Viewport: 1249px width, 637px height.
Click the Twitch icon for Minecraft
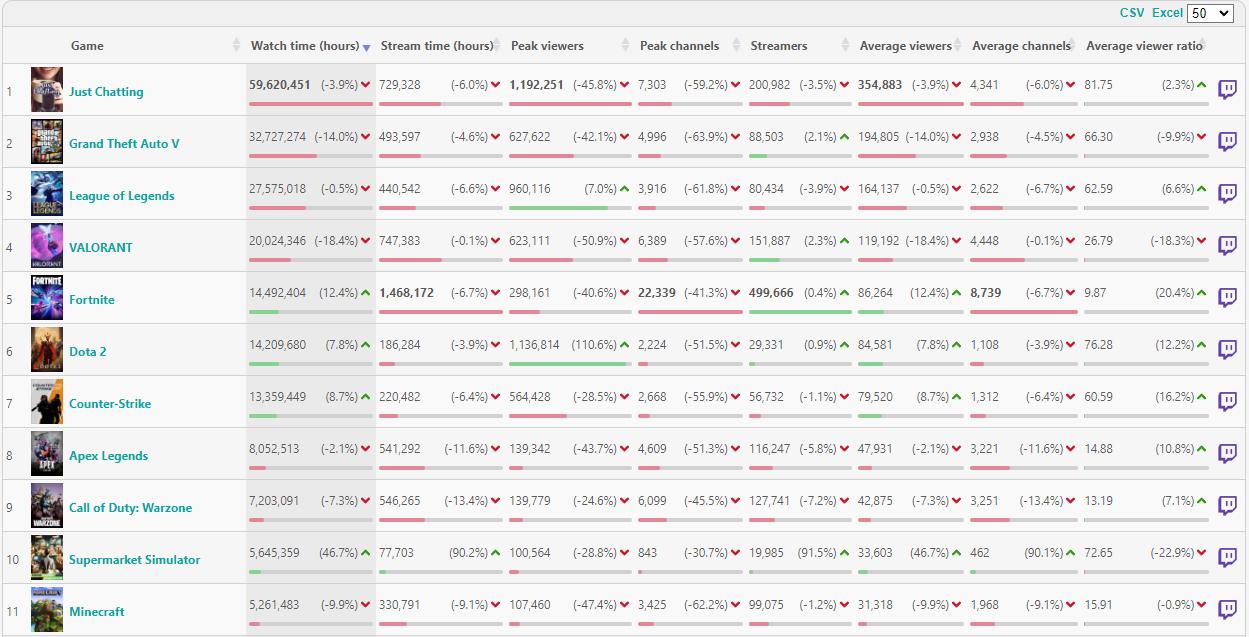tap(1227, 610)
